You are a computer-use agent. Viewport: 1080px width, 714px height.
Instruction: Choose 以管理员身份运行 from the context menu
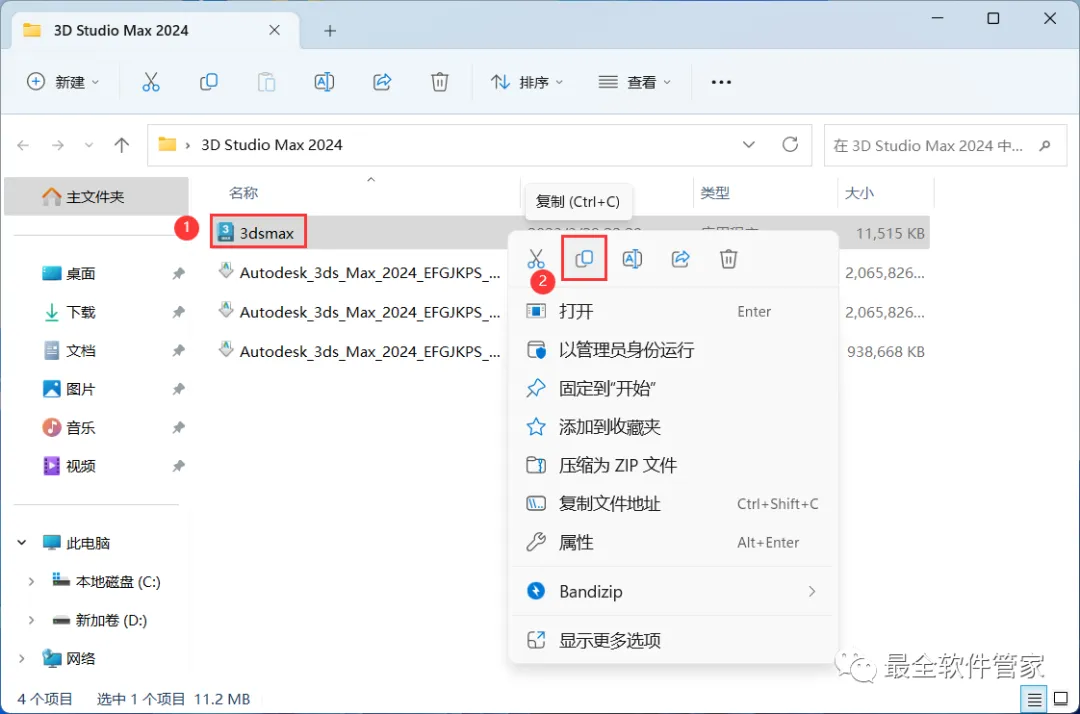(x=673, y=350)
